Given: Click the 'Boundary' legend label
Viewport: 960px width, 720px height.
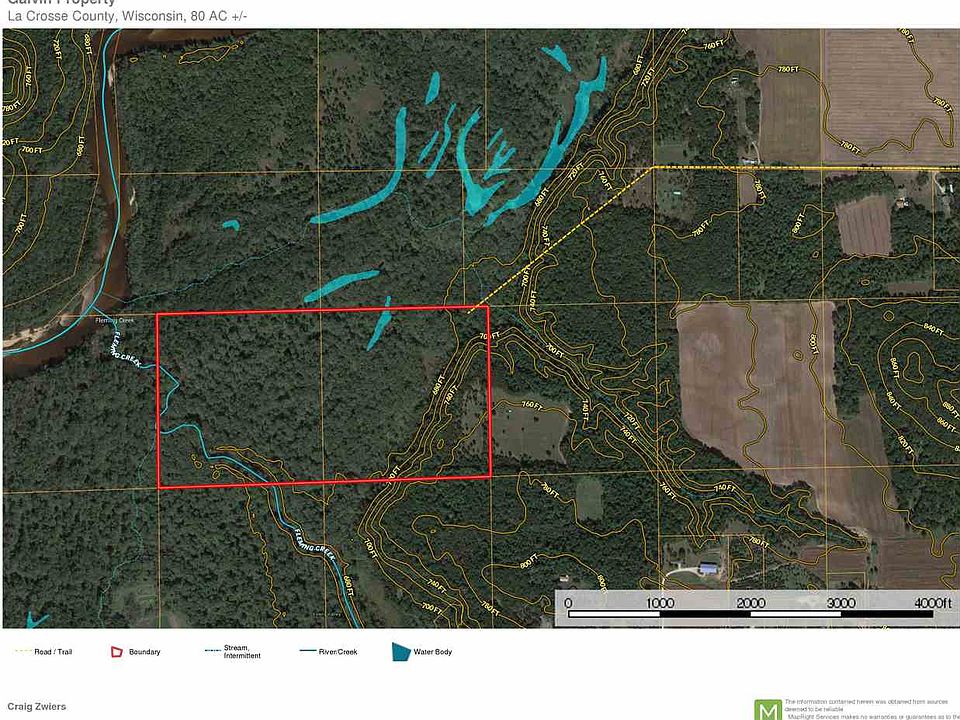Looking at the screenshot, I should (x=144, y=652).
